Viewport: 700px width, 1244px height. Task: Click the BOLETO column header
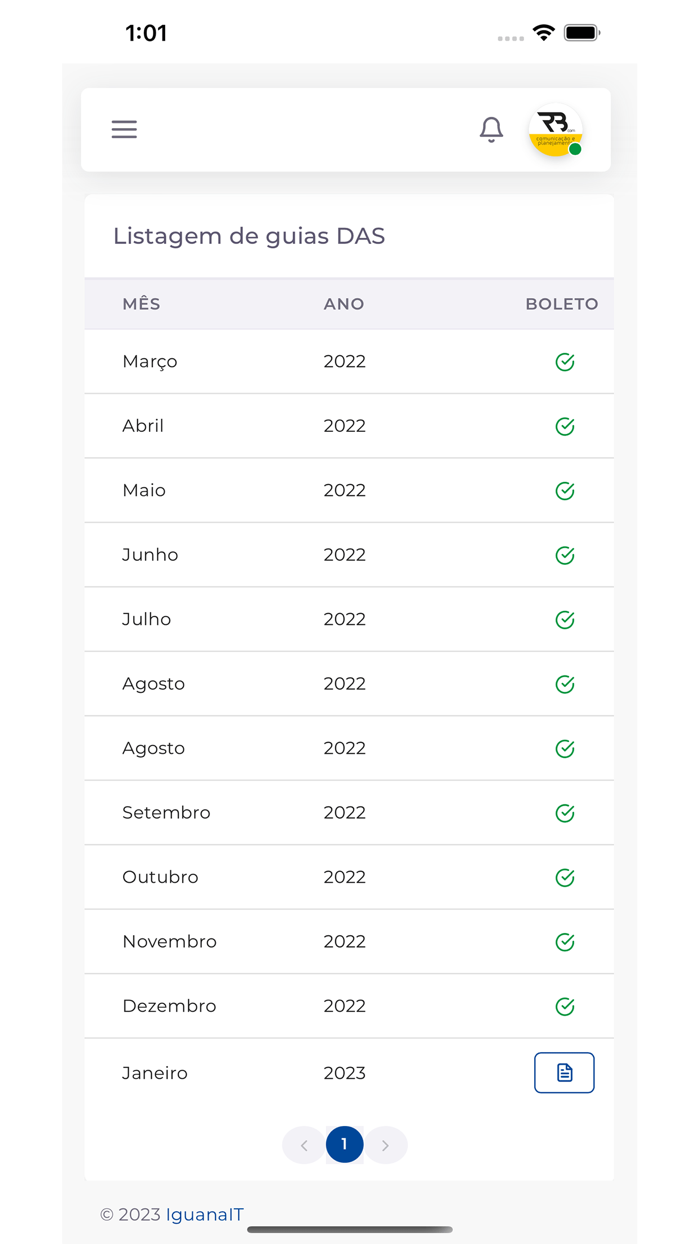point(561,304)
